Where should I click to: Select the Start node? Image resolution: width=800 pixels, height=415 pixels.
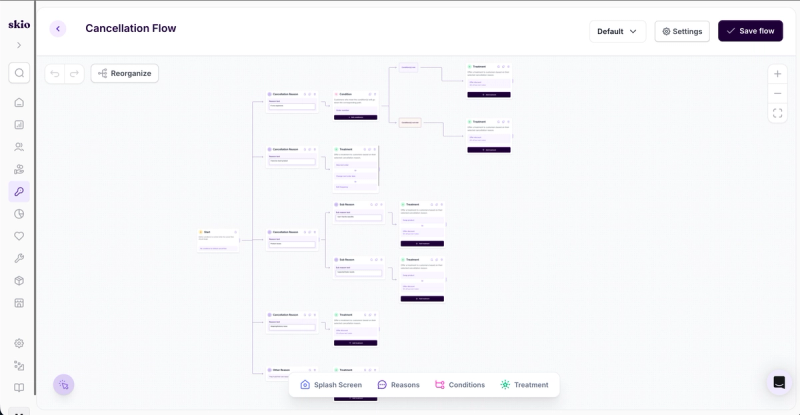(218, 240)
